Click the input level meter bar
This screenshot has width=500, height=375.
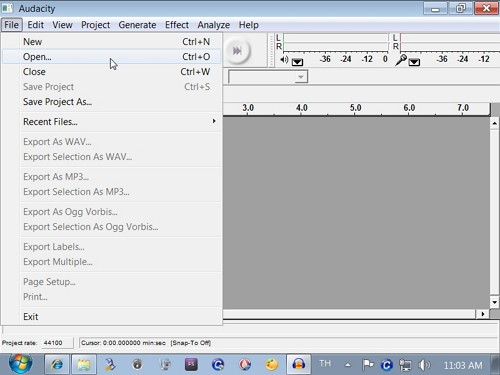click(x=450, y=42)
